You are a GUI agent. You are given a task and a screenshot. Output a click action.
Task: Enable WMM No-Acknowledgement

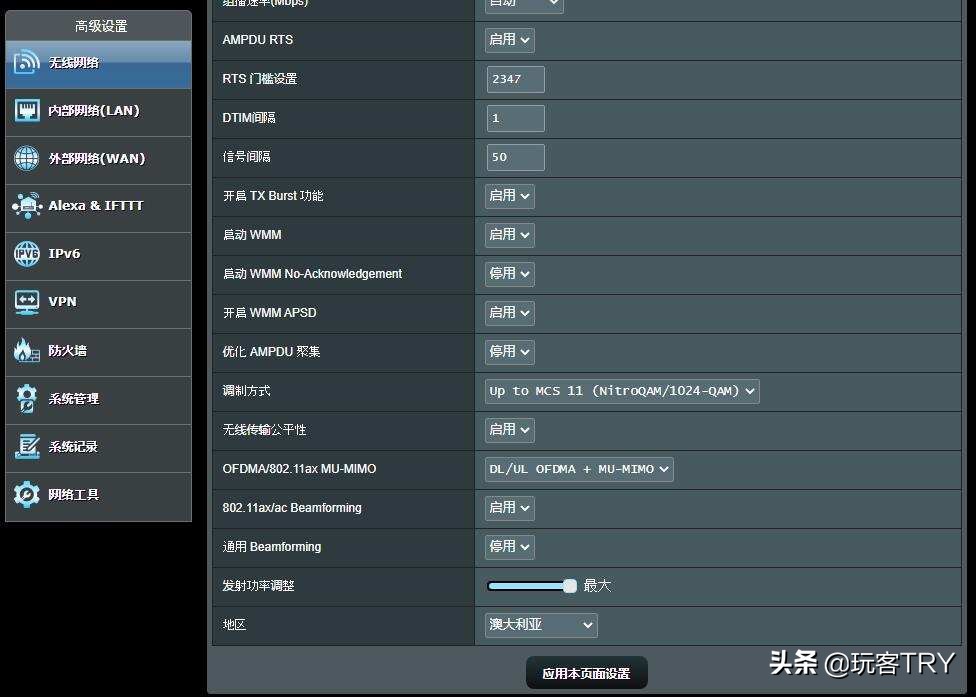tap(508, 273)
